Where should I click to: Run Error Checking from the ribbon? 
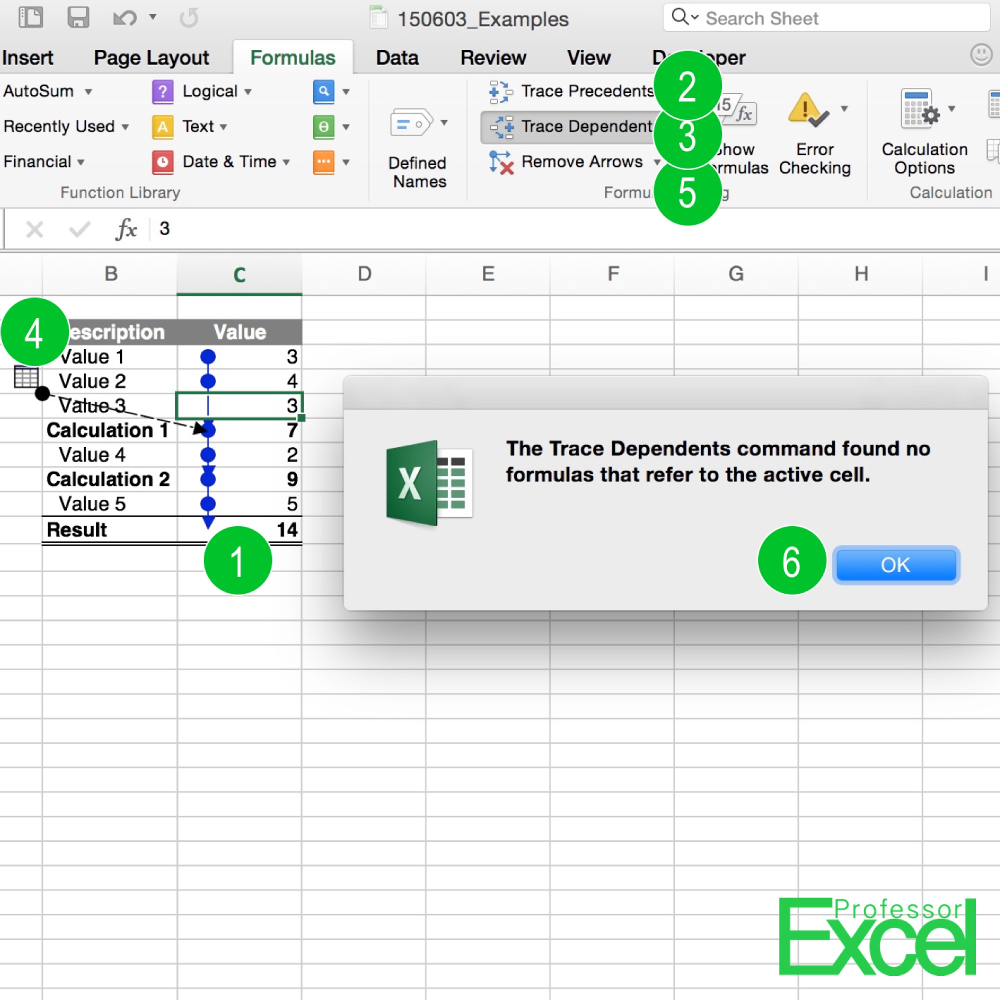[815, 130]
